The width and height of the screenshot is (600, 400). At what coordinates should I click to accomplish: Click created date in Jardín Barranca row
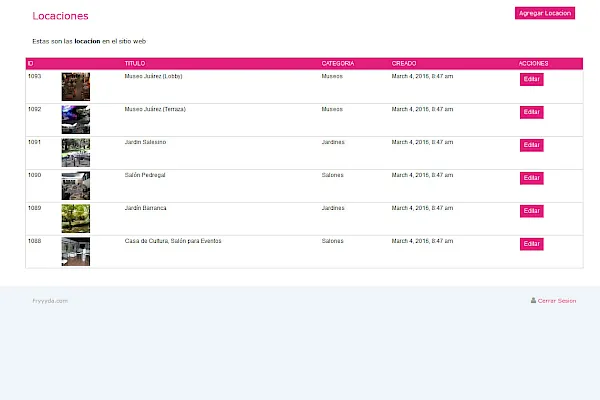[422, 208]
